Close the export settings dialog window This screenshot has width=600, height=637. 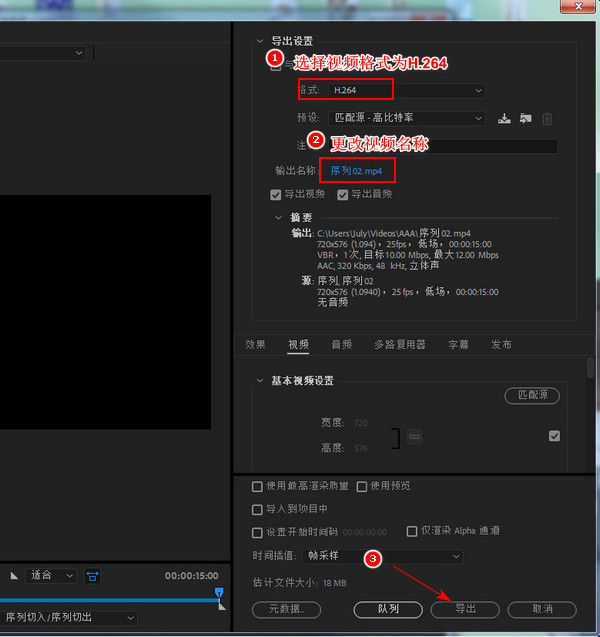point(578,6)
